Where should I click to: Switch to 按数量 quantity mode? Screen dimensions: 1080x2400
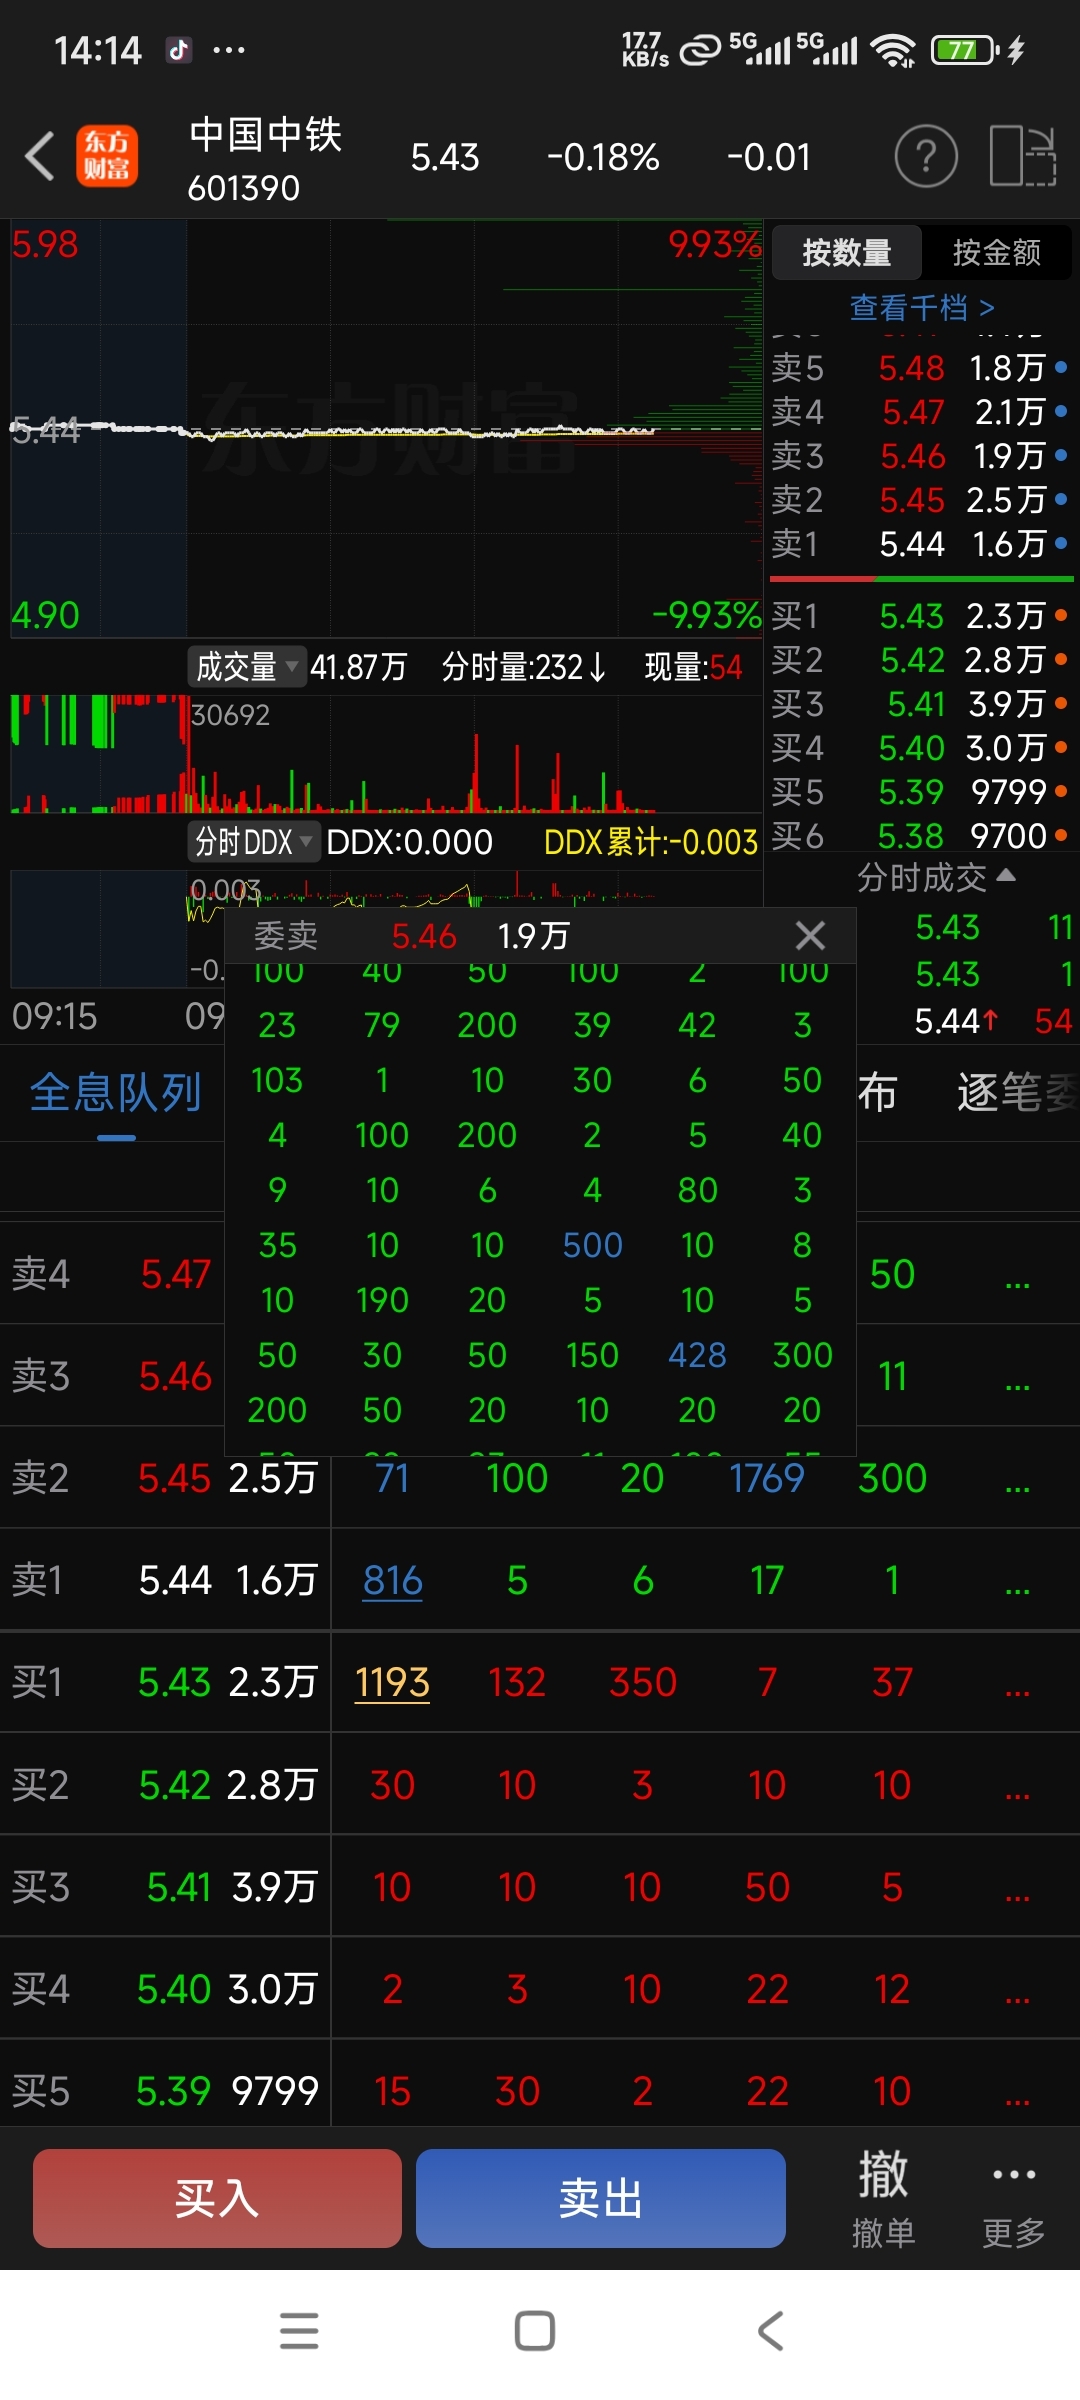click(x=847, y=253)
